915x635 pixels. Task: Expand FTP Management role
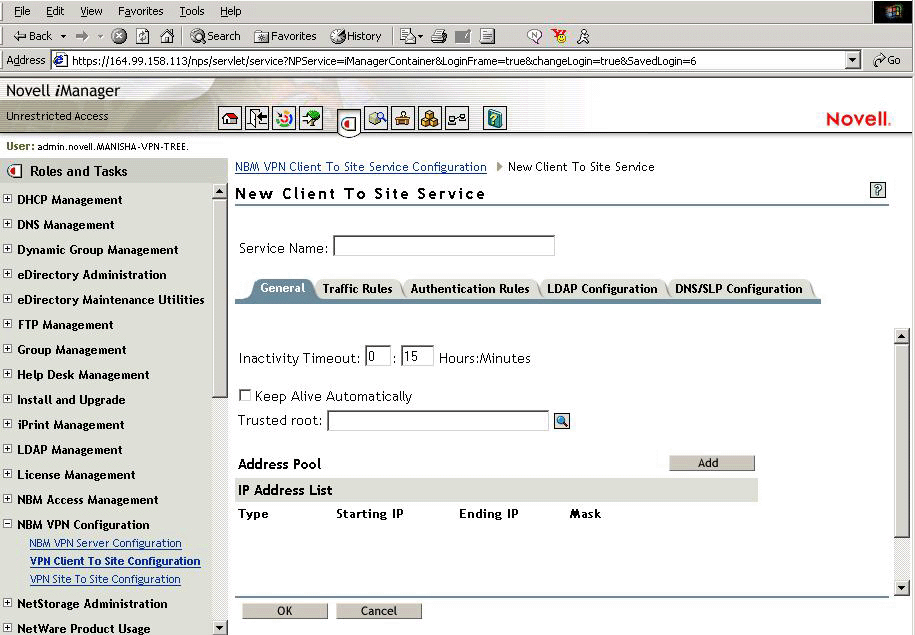click(8, 324)
